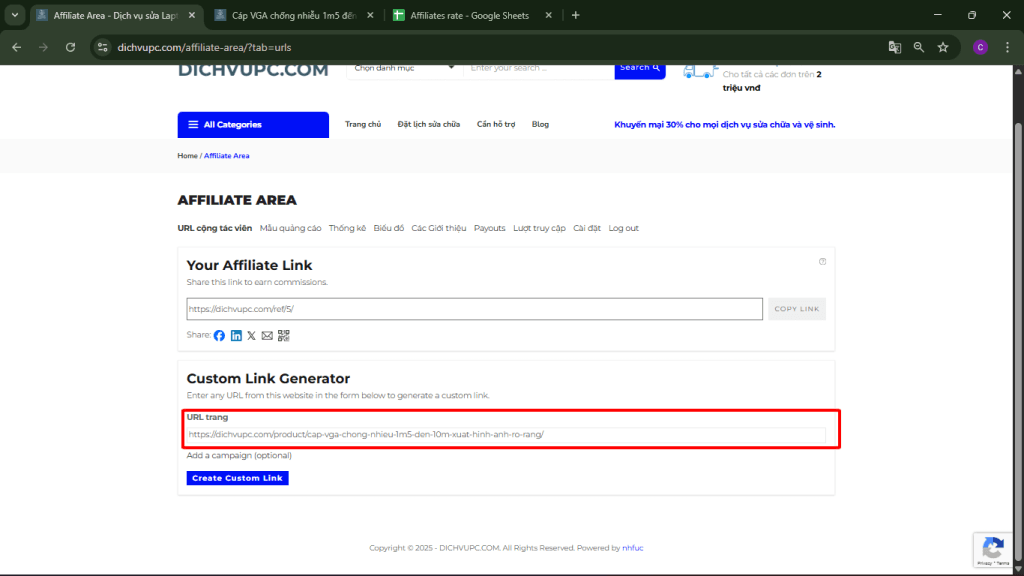Share affiliate link on LinkedIn

tap(236, 336)
